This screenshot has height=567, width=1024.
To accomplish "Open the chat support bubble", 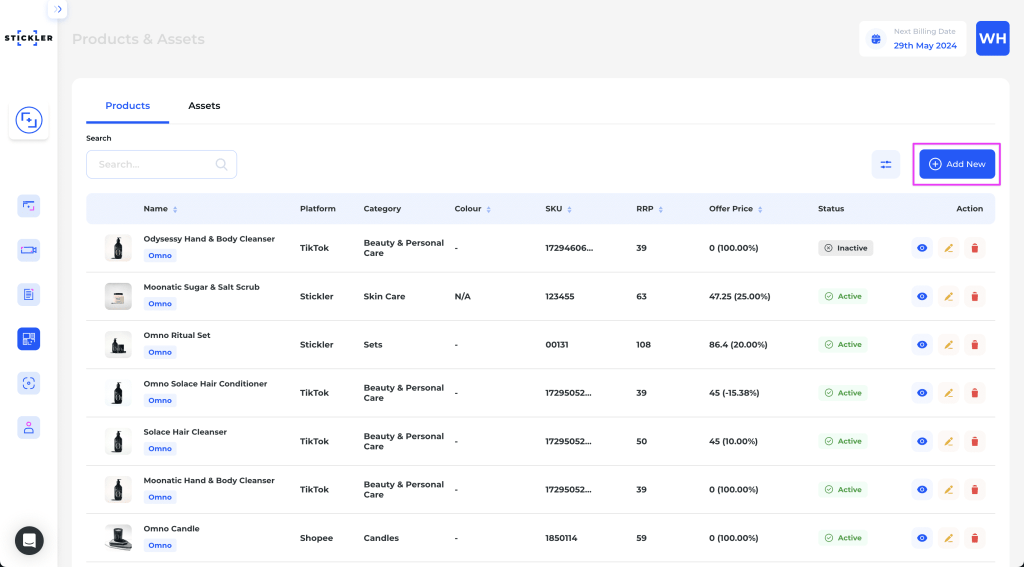I will (x=29, y=540).
